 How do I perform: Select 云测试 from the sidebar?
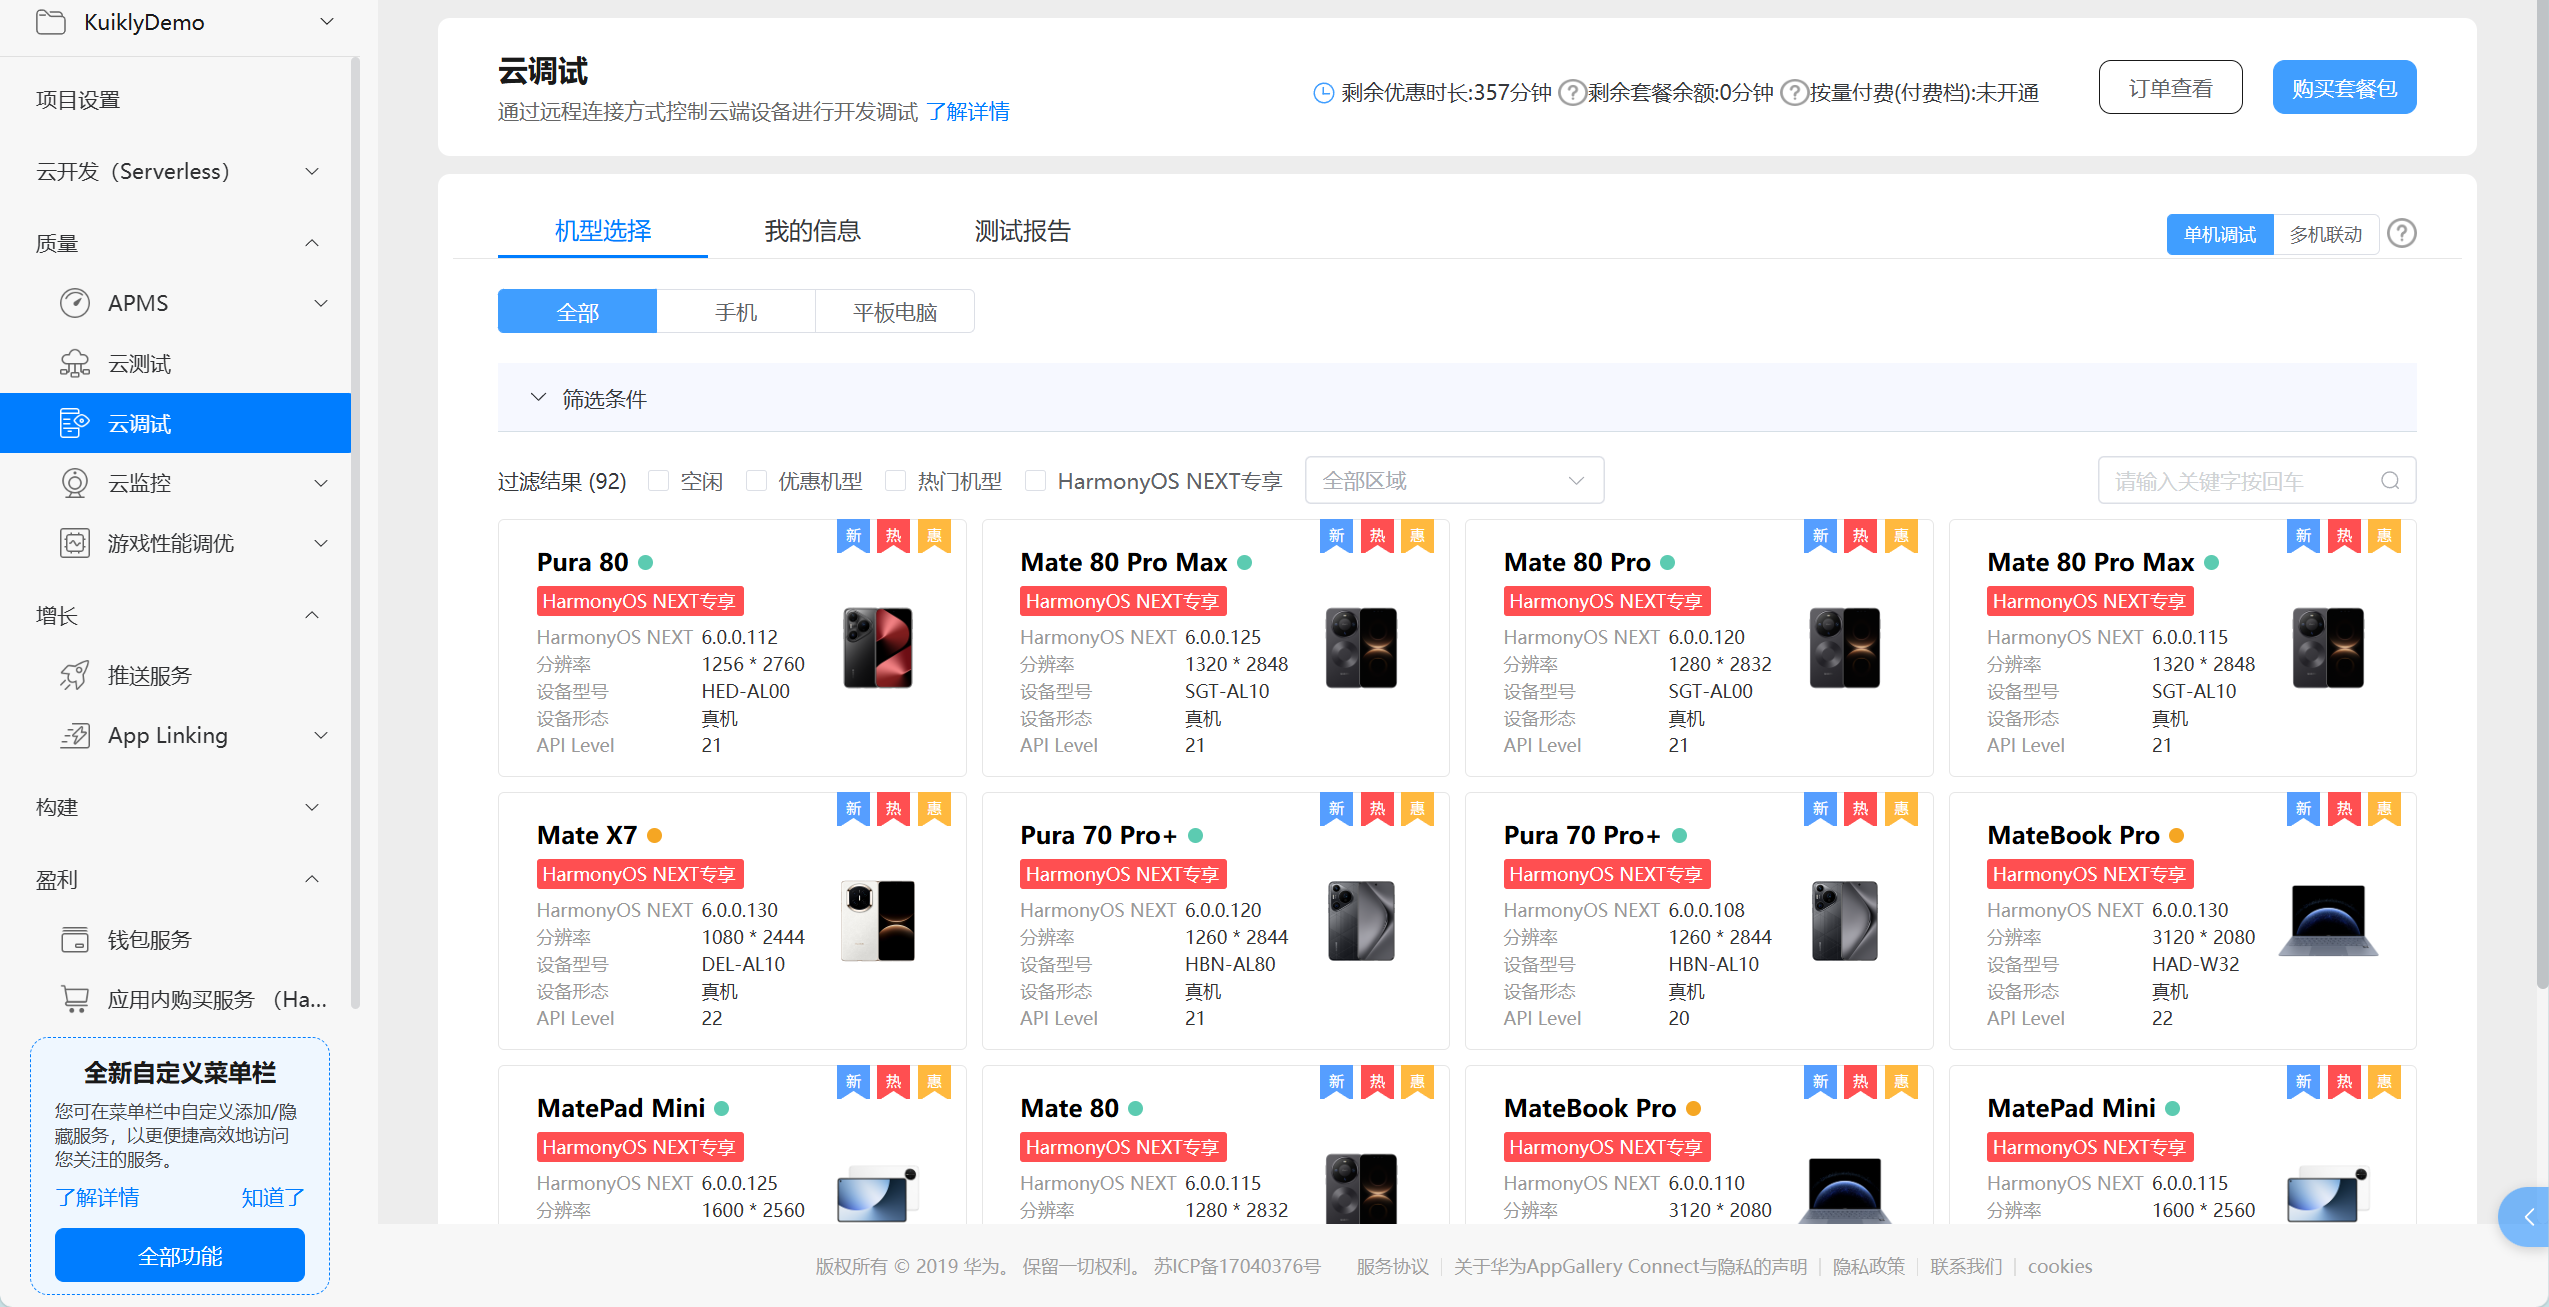coord(141,362)
